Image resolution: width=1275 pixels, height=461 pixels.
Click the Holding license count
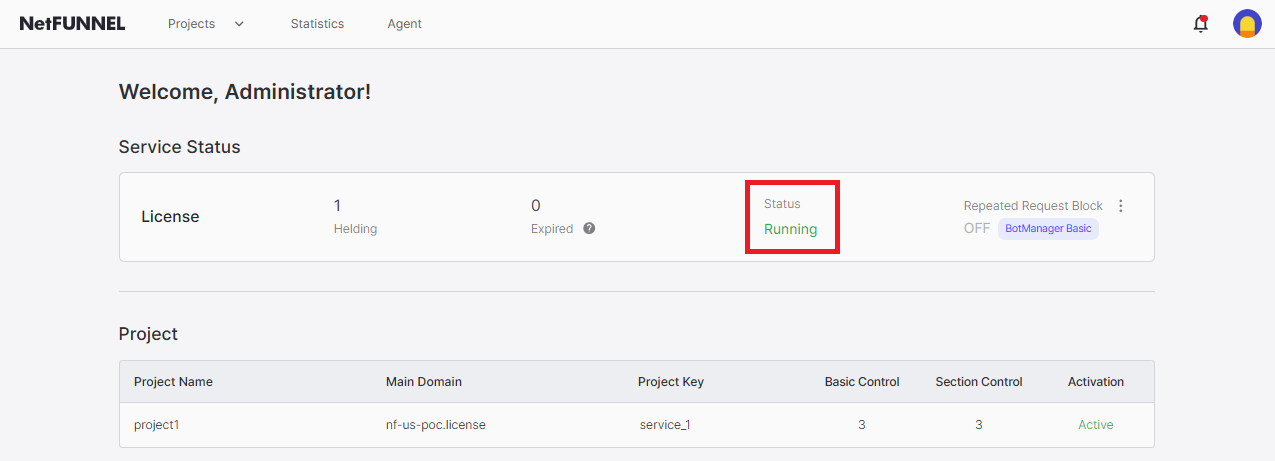coord(337,206)
